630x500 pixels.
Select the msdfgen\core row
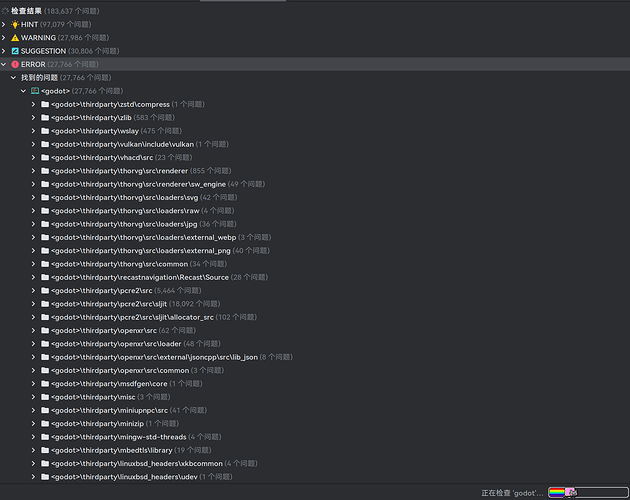[x=315, y=383]
